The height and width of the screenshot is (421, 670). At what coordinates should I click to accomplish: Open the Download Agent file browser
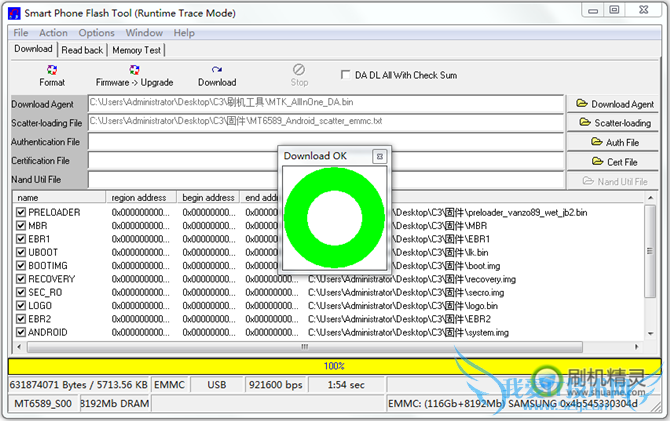pyautogui.click(x=614, y=104)
